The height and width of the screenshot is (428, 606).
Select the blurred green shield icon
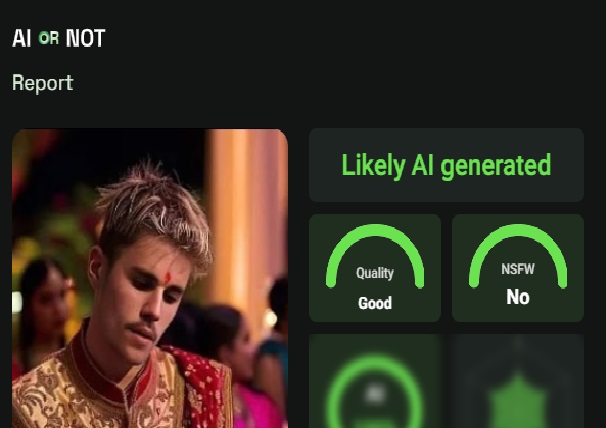tap(517, 400)
